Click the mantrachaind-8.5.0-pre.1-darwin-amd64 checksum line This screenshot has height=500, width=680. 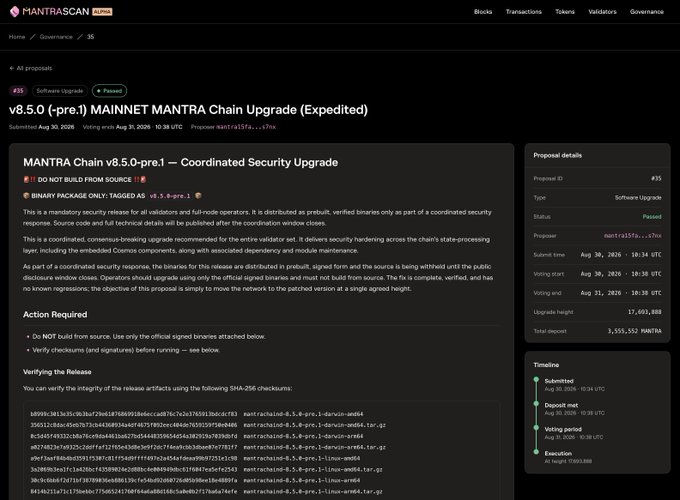pyautogui.click(x=196, y=414)
